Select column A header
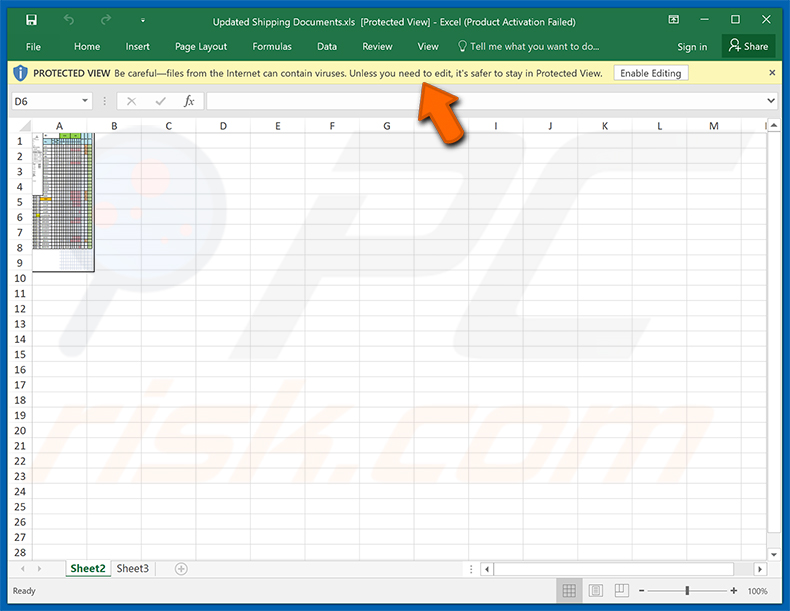The width and height of the screenshot is (790, 611). pos(59,126)
